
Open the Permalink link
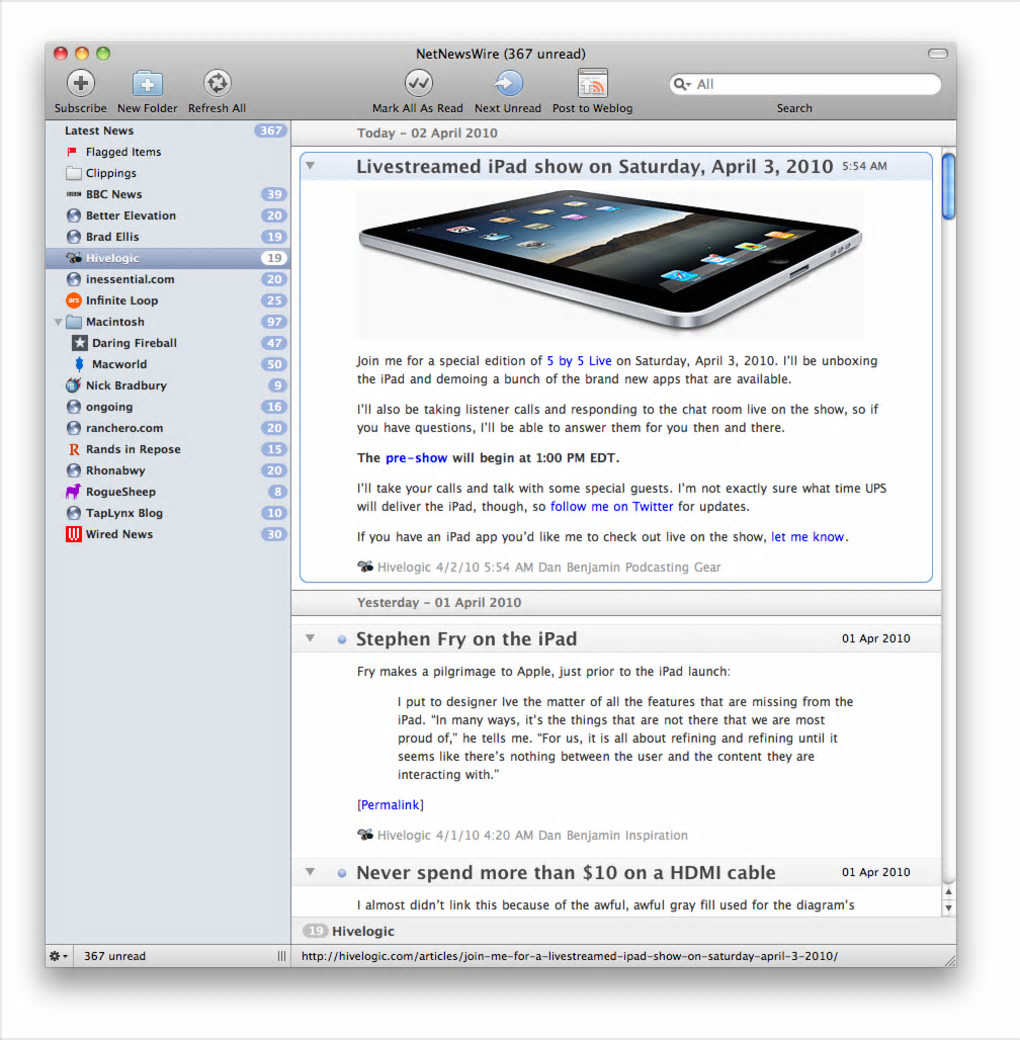tap(390, 805)
